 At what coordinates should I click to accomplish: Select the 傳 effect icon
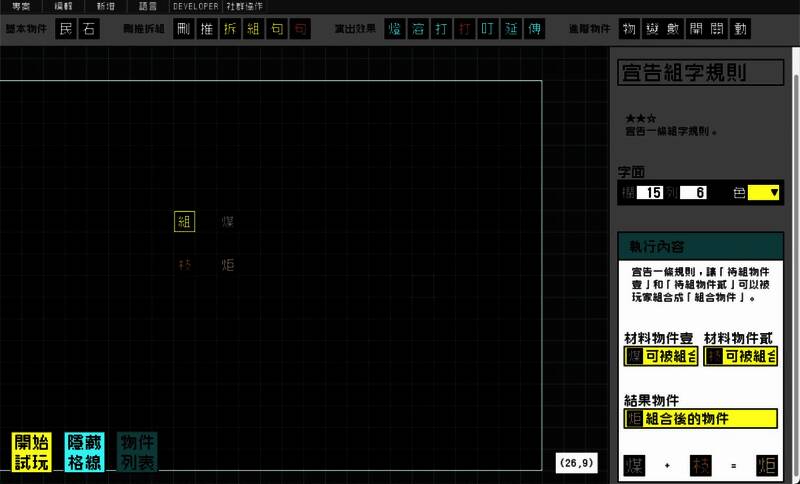(x=535, y=29)
